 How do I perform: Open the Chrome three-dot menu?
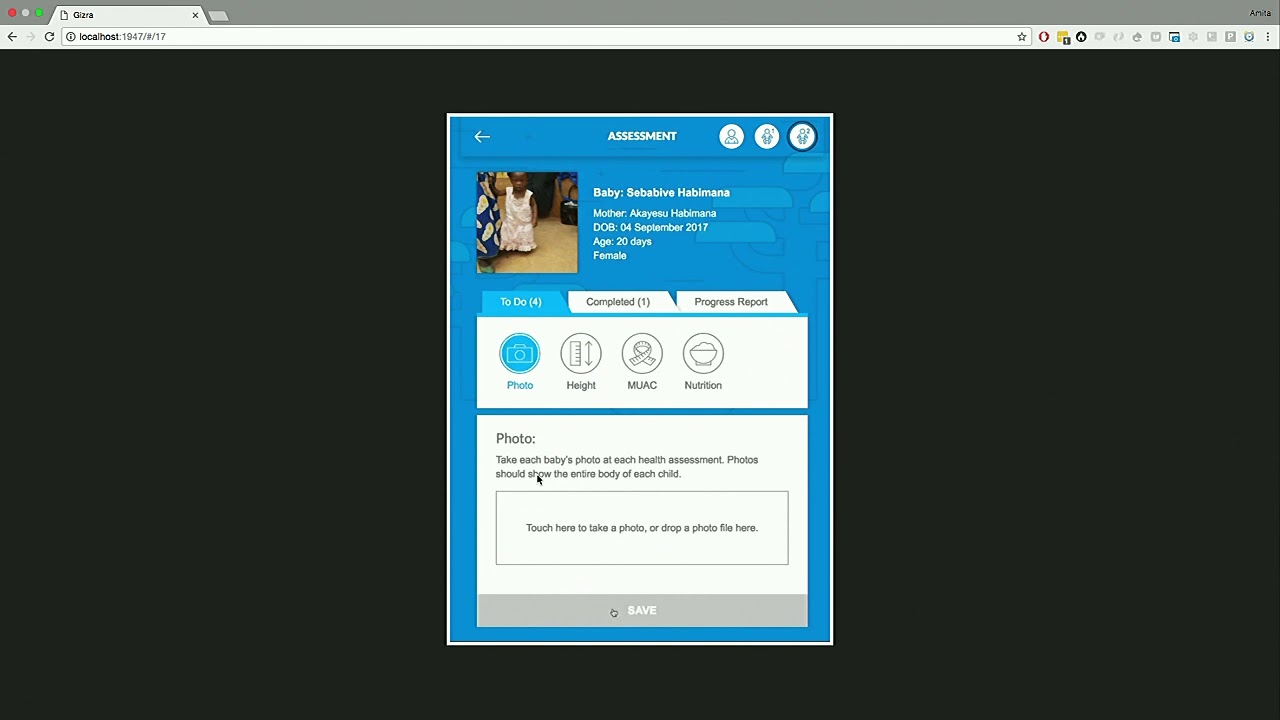click(1268, 37)
